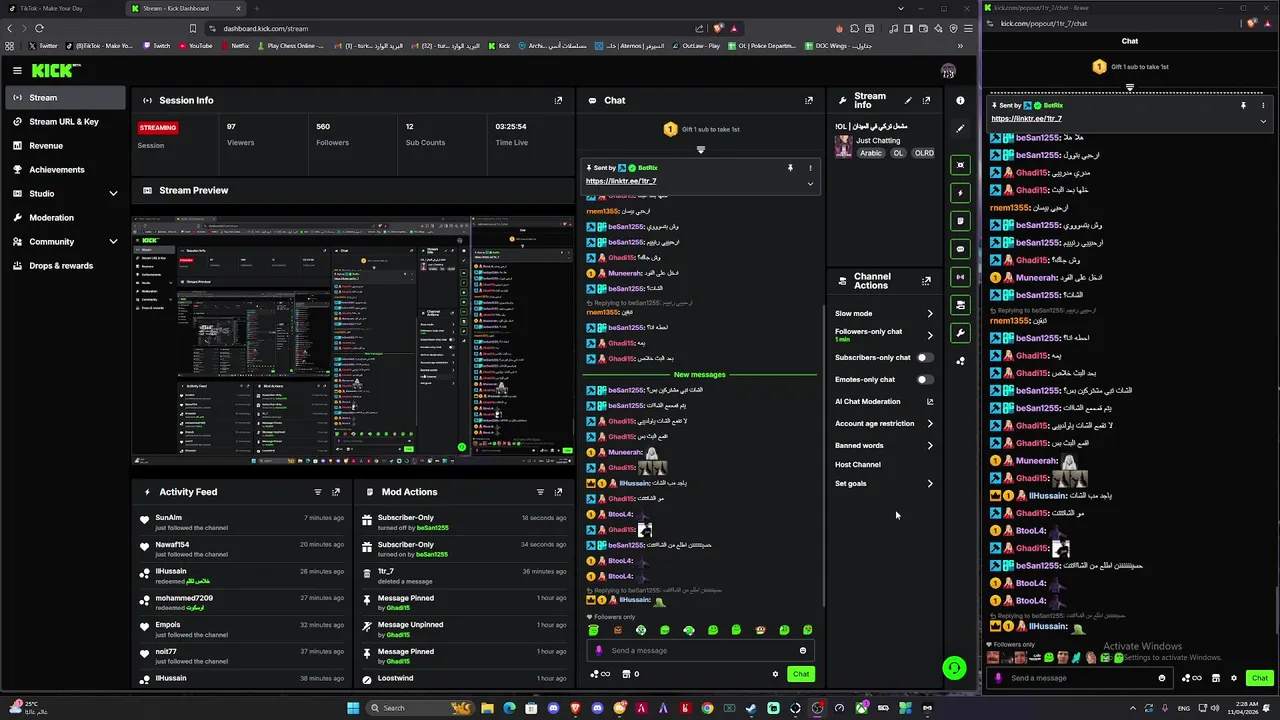This screenshot has height=720, width=1280.
Task: Click the lightning bolt icon in right toolbar
Action: [960, 193]
